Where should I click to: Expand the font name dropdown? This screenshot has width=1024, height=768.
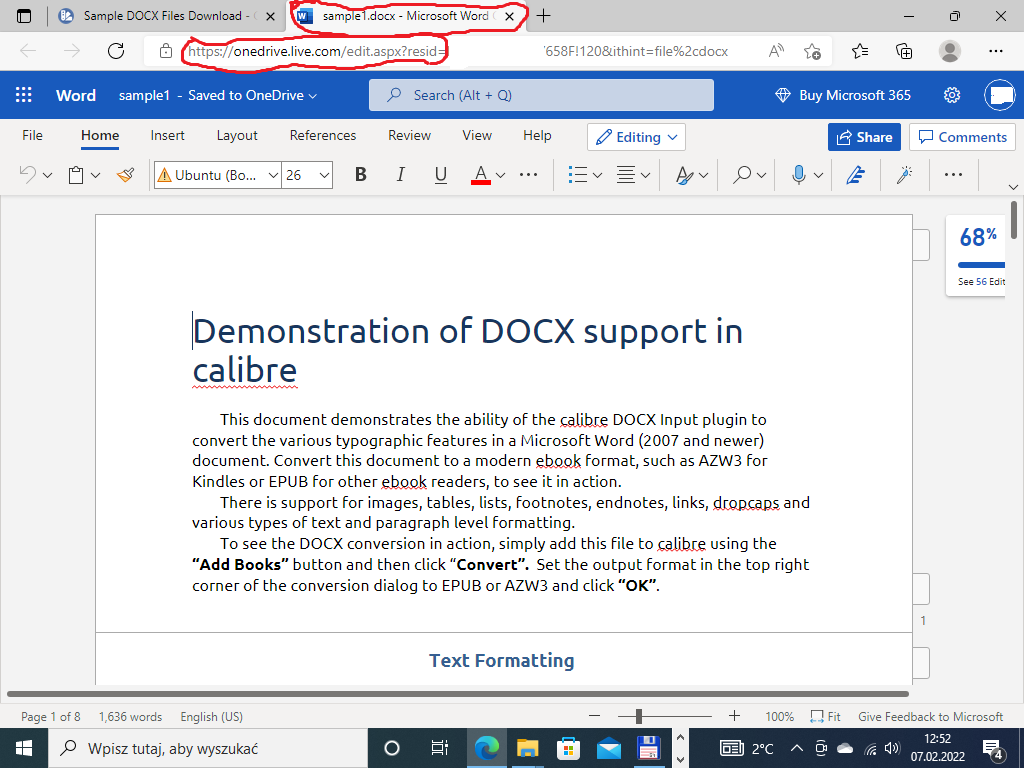tap(273, 175)
